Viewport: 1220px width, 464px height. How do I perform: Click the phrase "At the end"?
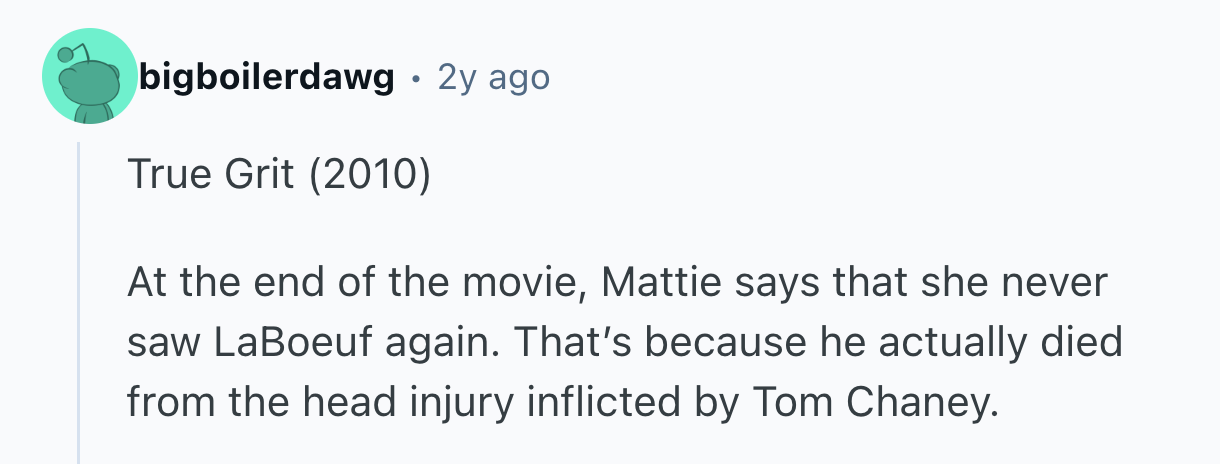coord(222,284)
